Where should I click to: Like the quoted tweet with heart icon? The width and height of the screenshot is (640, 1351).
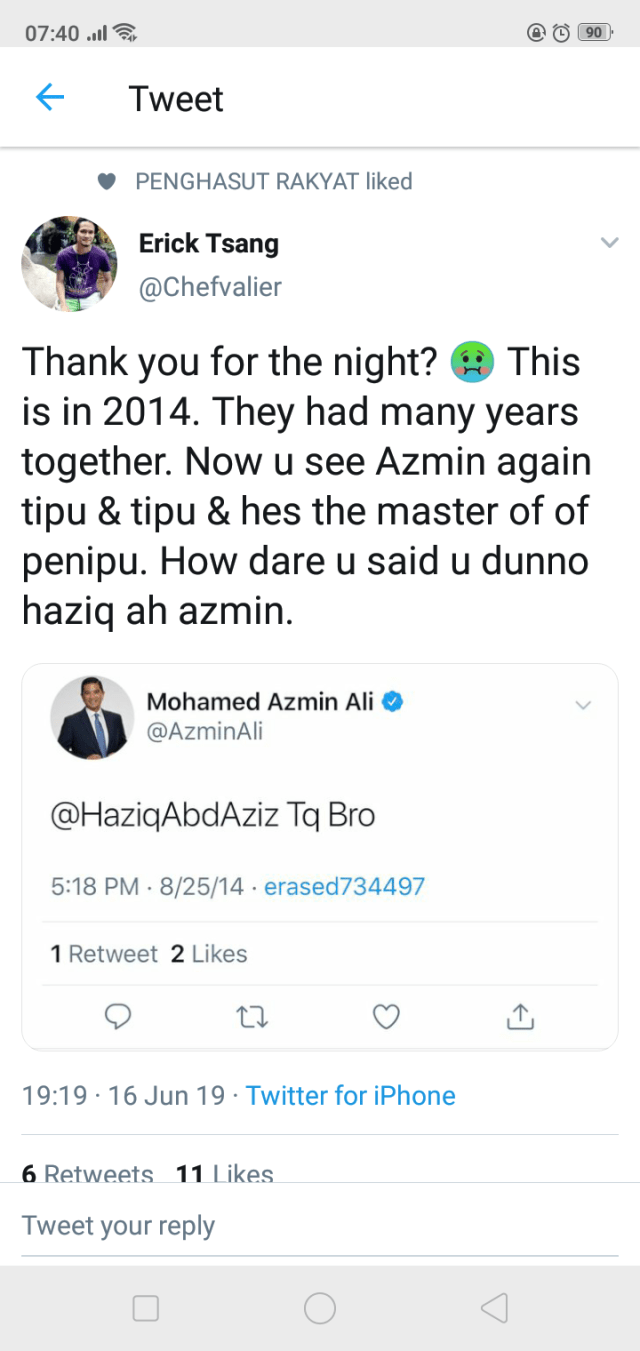click(x=386, y=1017)
